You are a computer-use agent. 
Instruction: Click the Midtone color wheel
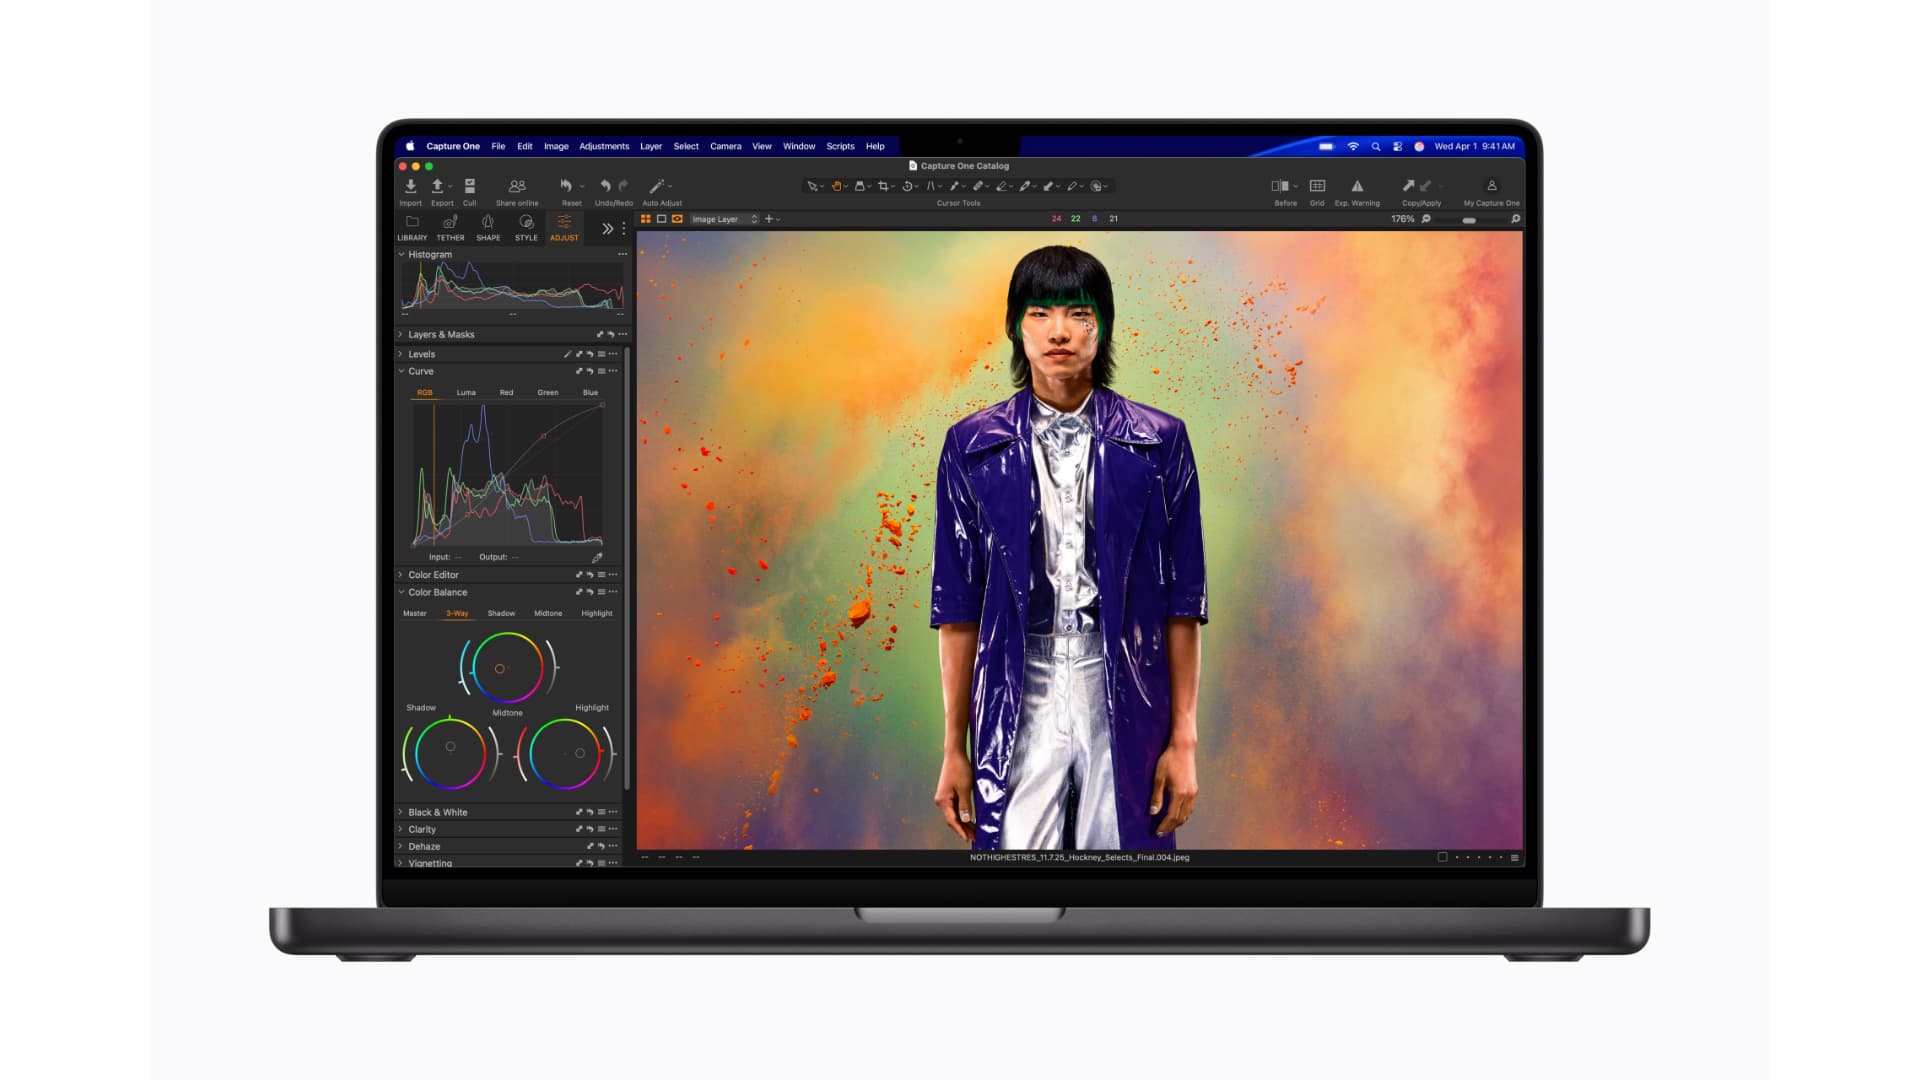pos(507,668)
